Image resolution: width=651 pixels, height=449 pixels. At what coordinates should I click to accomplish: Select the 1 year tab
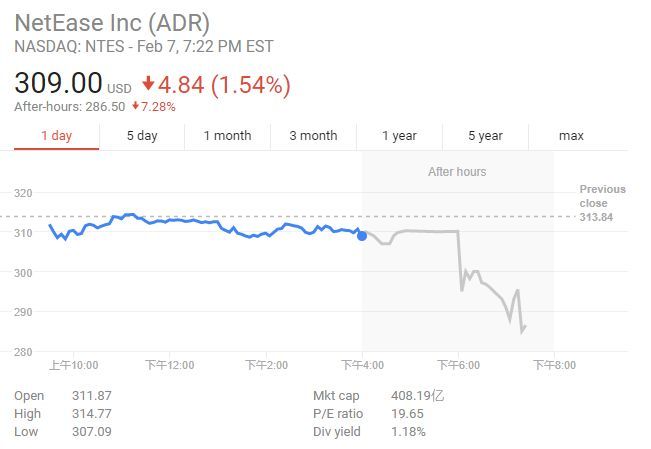pos(399,136)
